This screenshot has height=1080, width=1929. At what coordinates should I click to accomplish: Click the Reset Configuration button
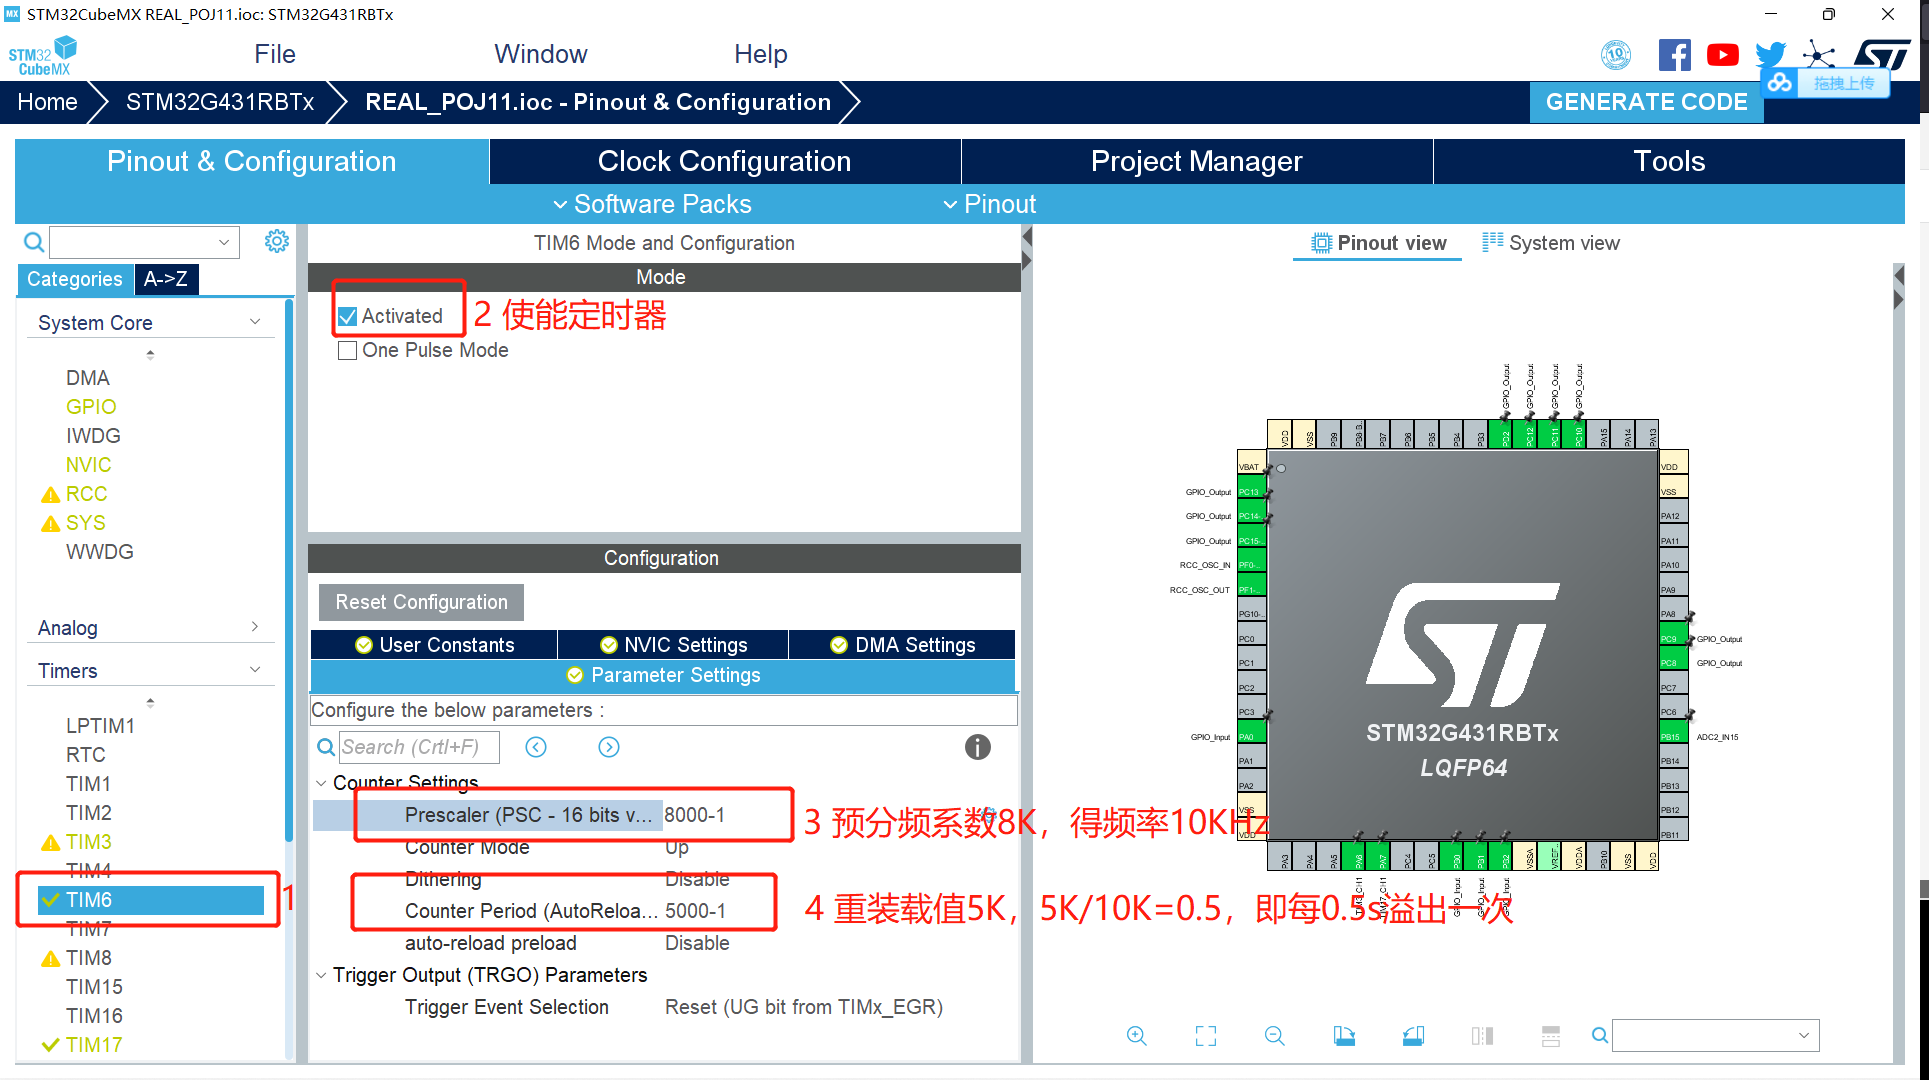421,602
